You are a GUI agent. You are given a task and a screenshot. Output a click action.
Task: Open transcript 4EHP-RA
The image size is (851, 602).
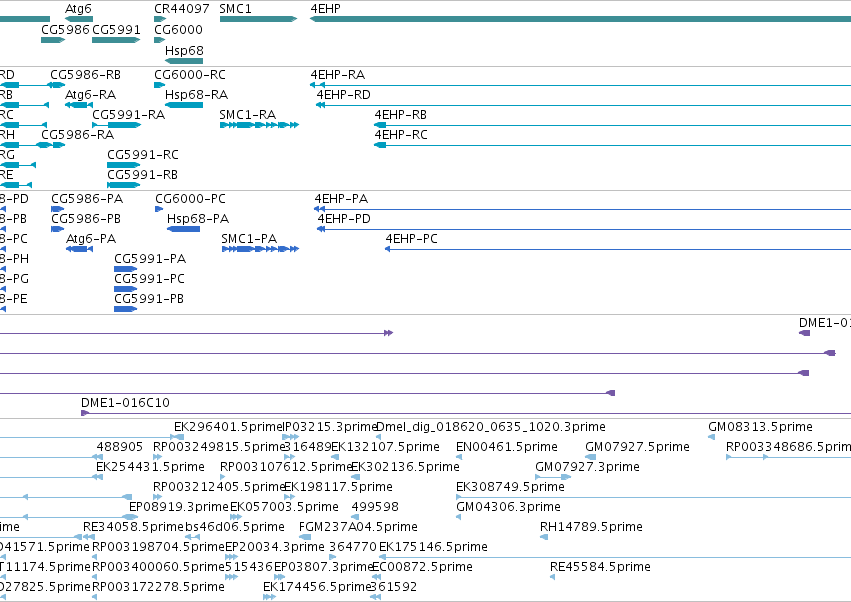[x=338, y=74]
